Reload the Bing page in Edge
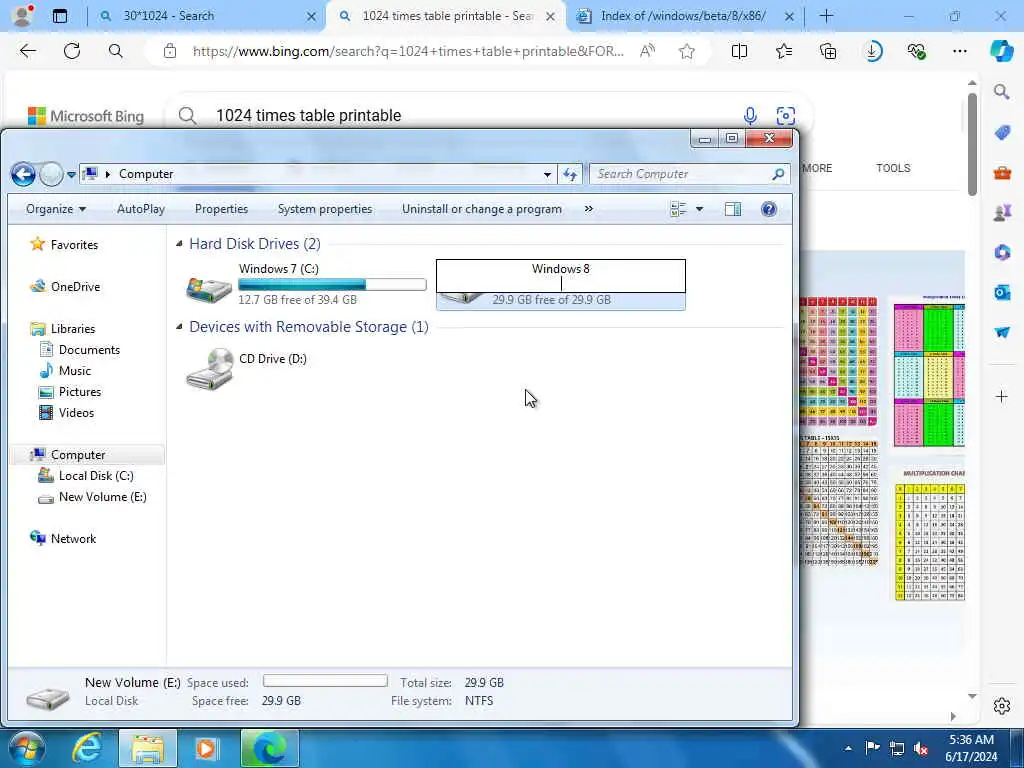Image resolution: width=1024 pixels, height=768 pixels. (72, 51)
